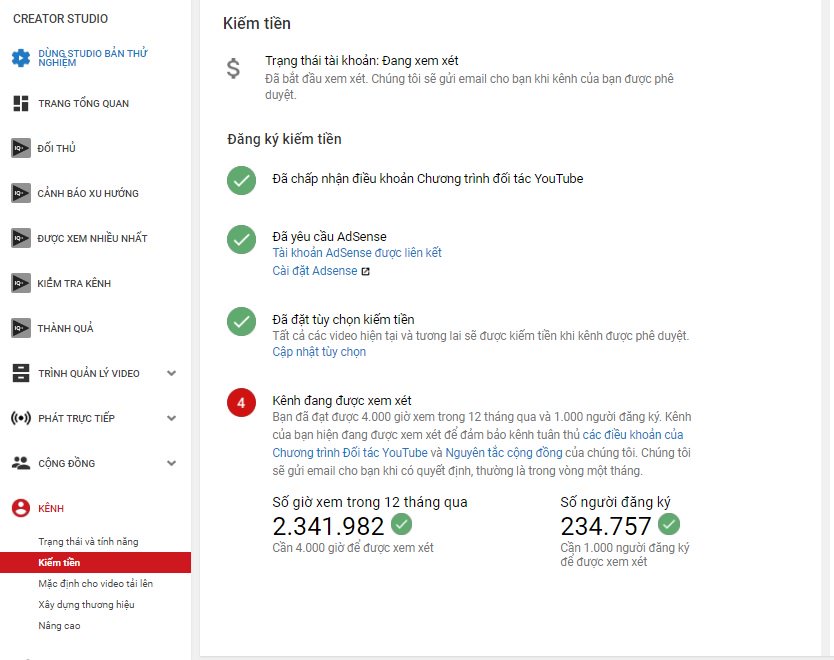Click the Cảnh báo xu hướng icon
Image resolution: width=834 pixels, height=660 pixels.
pos(21,193)
